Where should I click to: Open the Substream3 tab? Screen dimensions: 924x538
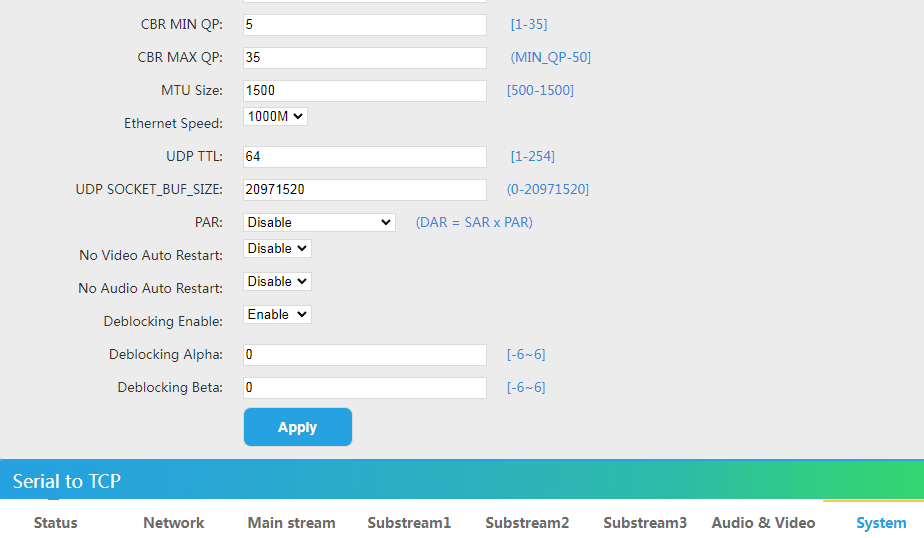coord(645,523)
